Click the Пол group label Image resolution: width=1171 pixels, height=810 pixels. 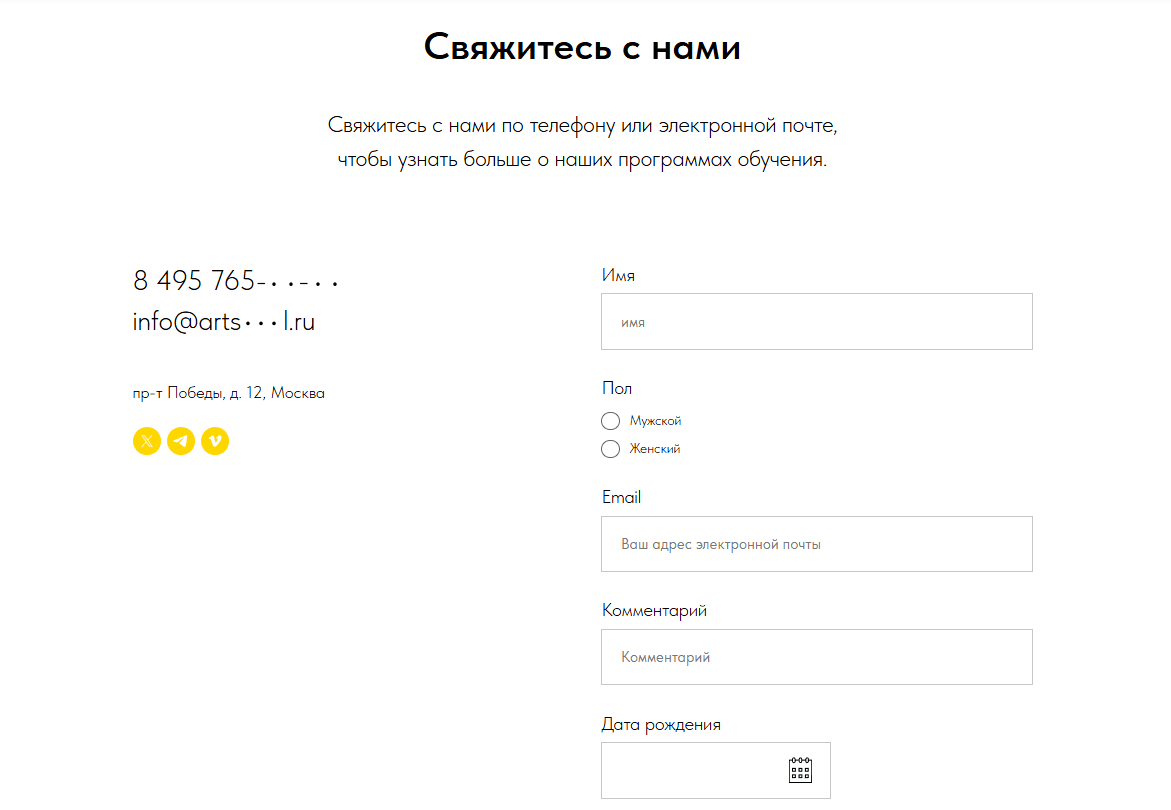[x=617, y=388]
